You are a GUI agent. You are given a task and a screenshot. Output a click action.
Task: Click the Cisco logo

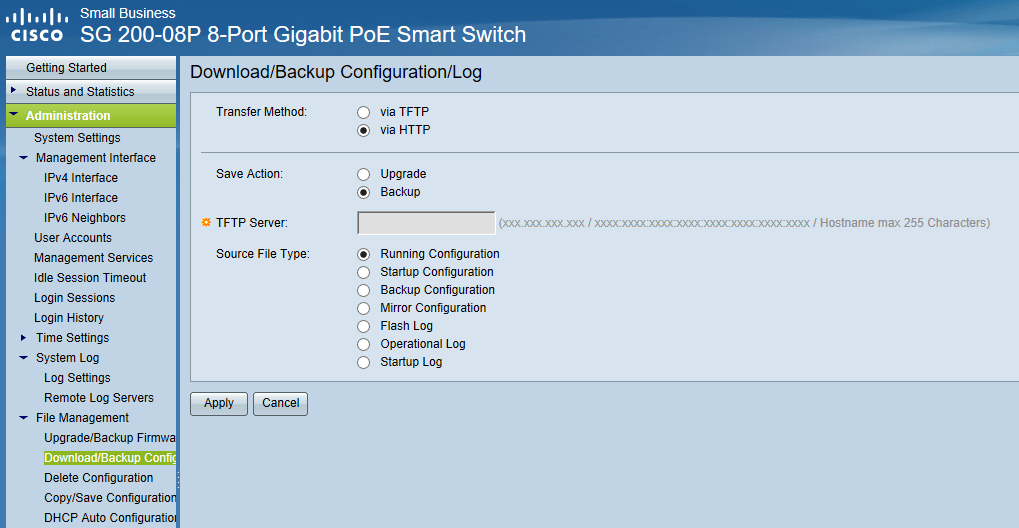coord(36,25)
